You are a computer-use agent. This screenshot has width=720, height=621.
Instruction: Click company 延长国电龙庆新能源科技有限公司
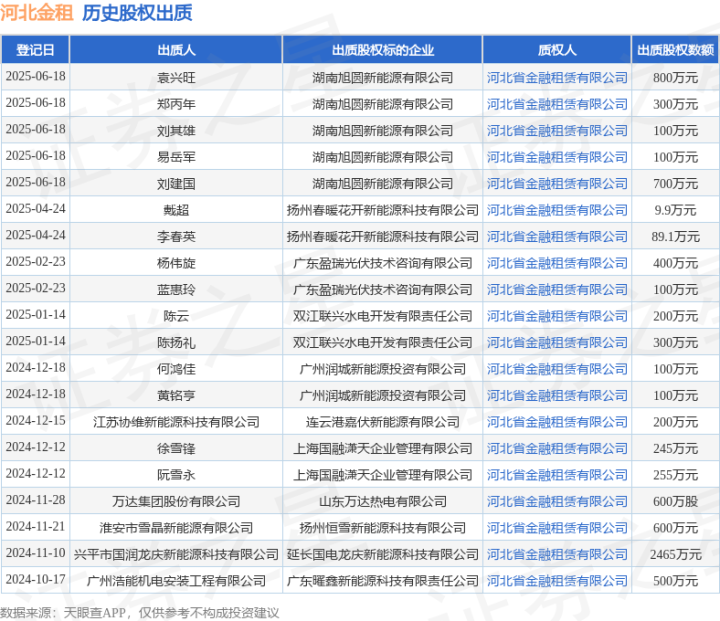[382, 554]
